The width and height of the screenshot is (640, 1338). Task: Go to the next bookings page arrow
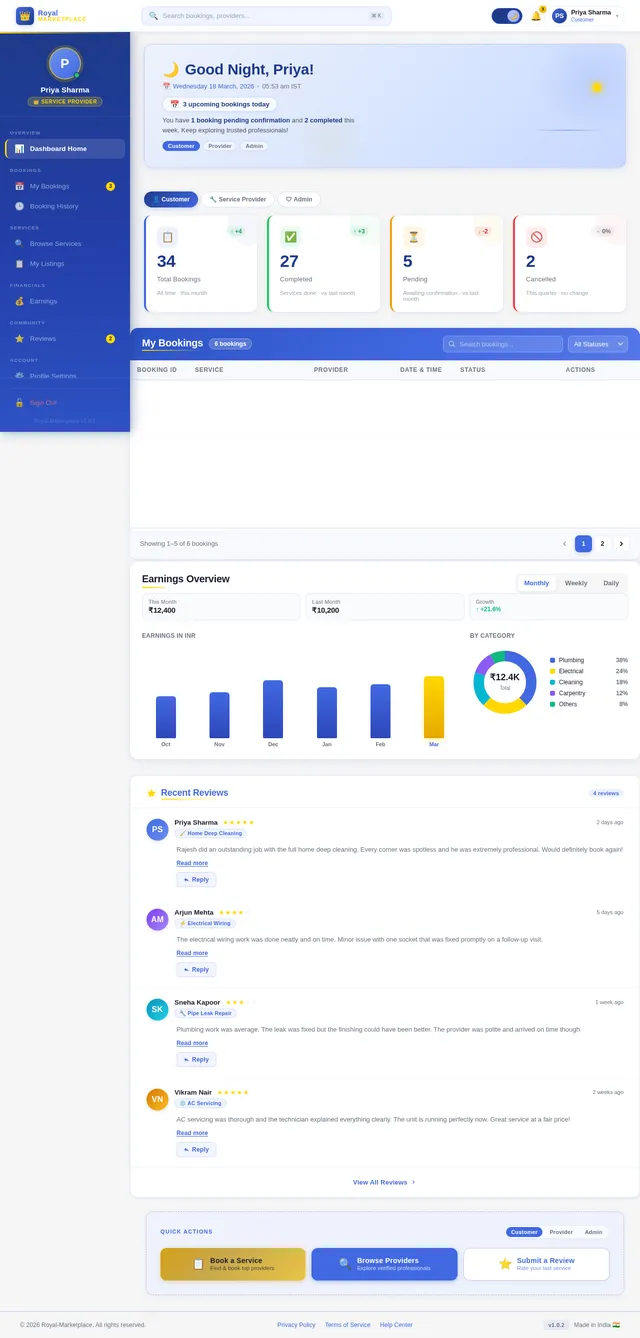click(621, 543)
